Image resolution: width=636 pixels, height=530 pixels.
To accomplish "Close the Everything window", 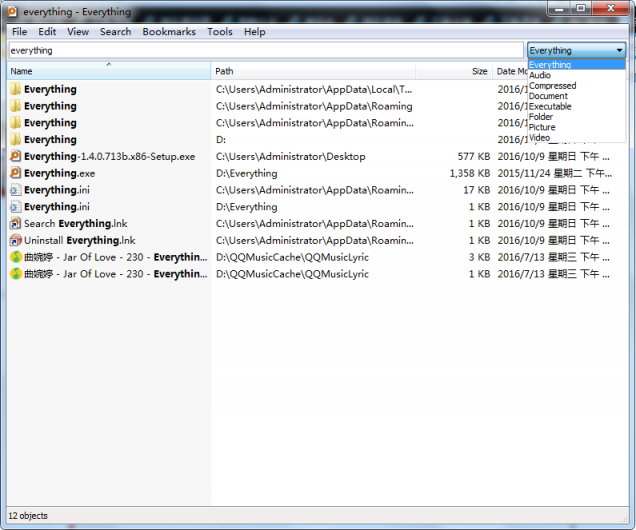I will point(610,9).
